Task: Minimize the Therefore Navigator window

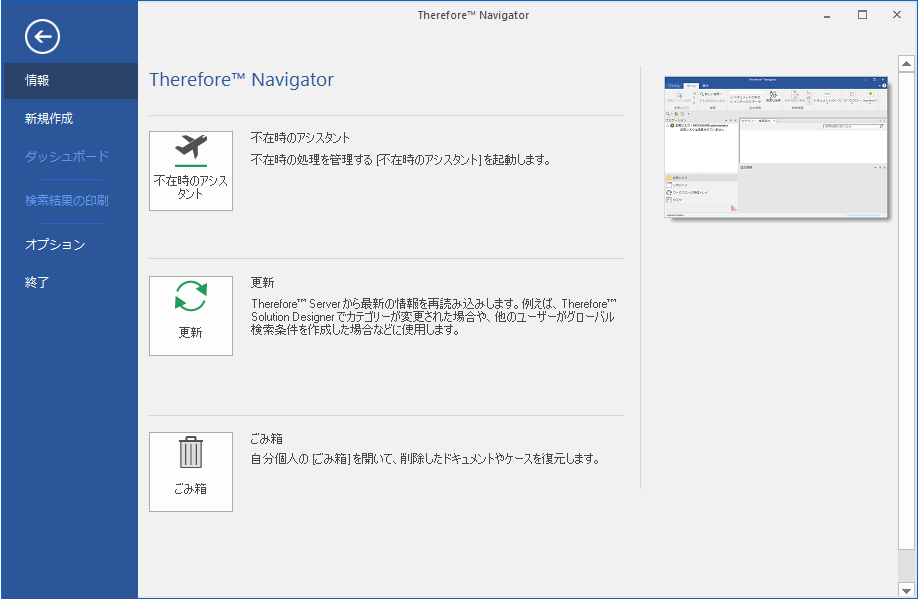Action: click(827, 15)
